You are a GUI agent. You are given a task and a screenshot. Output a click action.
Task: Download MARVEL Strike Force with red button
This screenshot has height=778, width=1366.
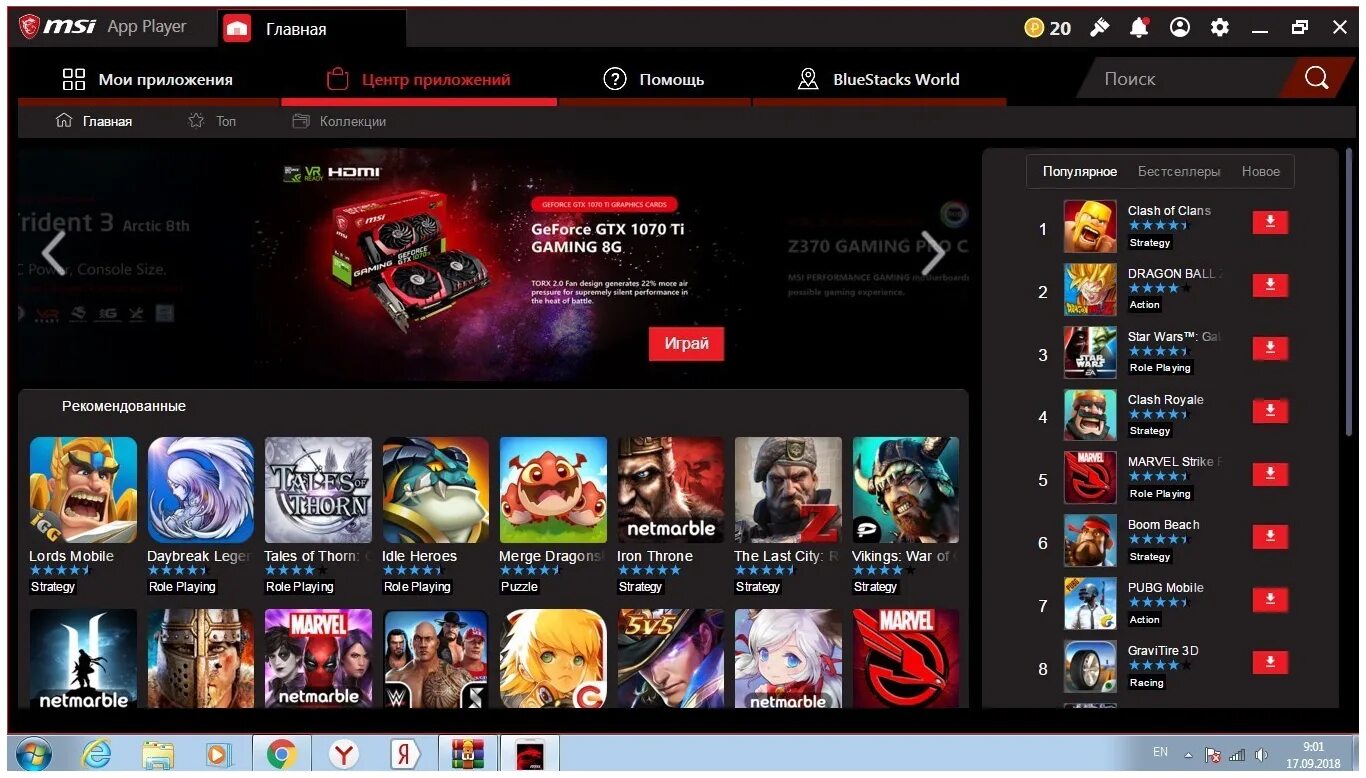(1270, 474)
